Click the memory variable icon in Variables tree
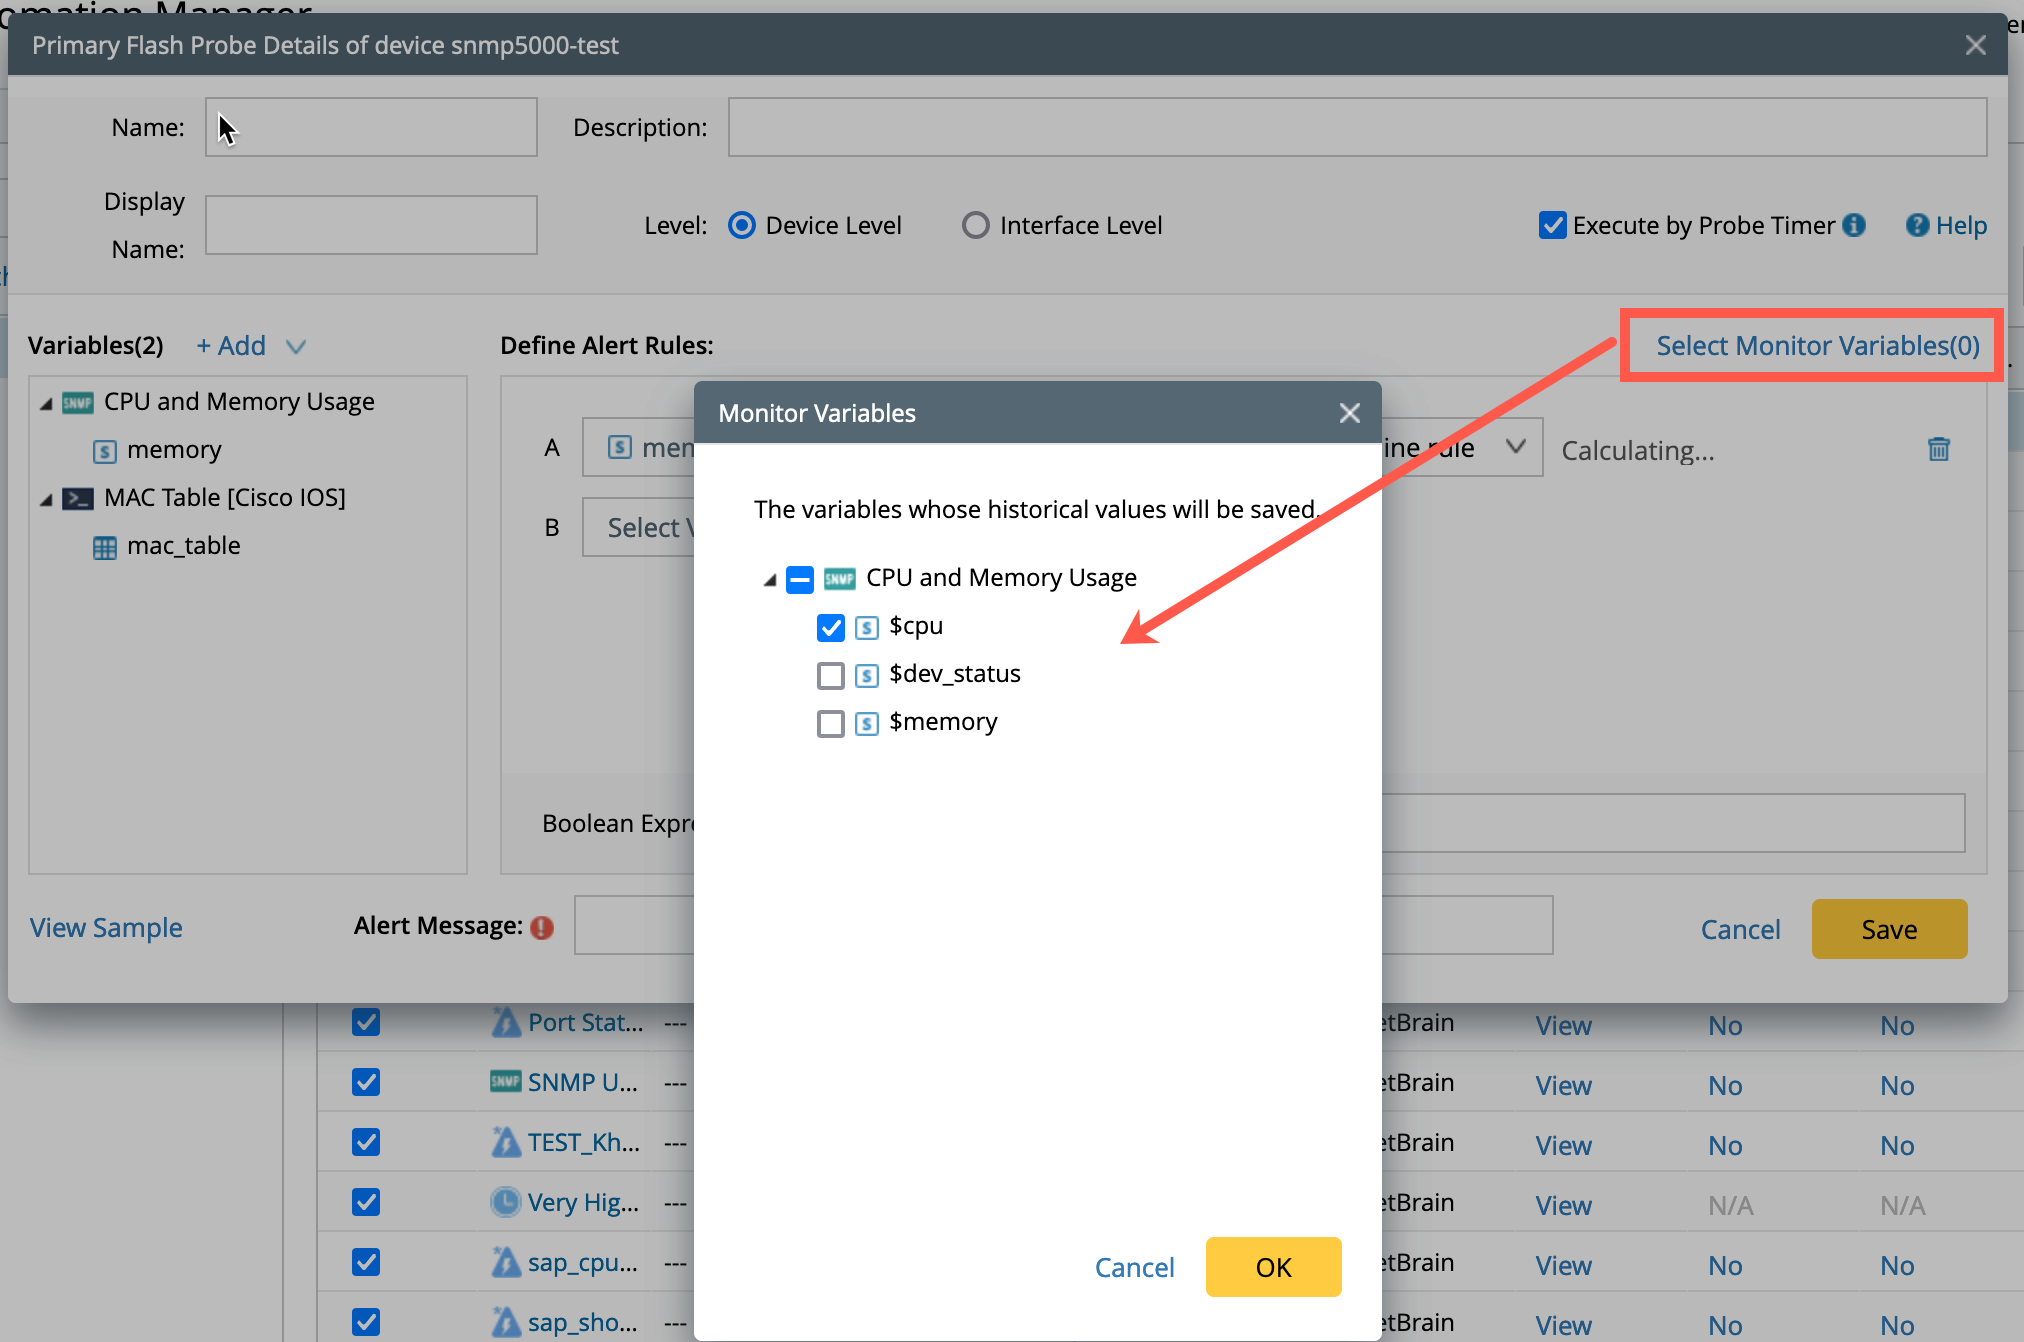Screen dimensions: 2024x1342 point(105,451)
